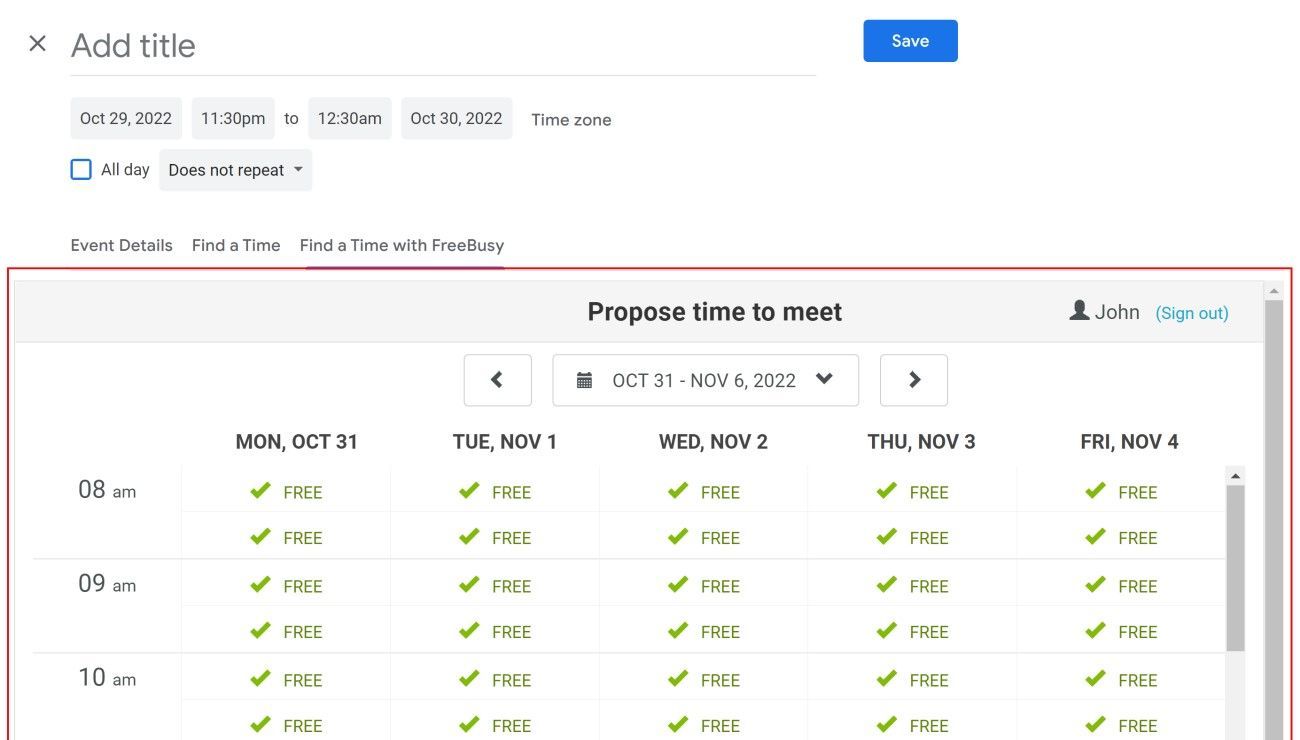
Task: Select Friday 10 am FREE checkmark slot
Action: (1096, 679)
